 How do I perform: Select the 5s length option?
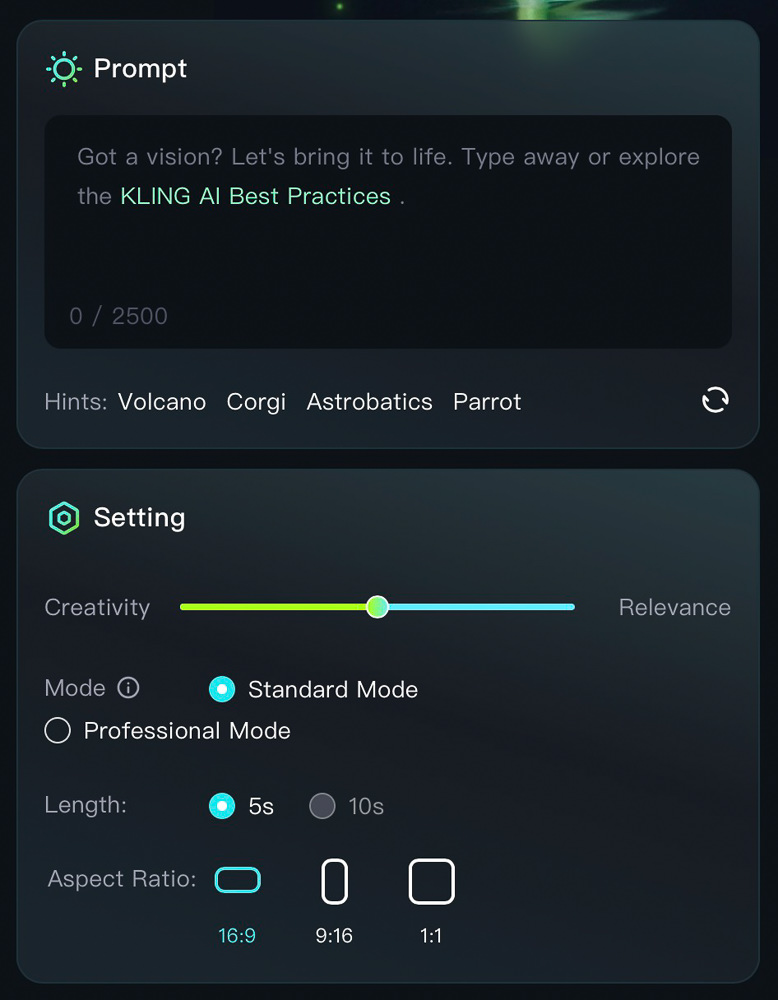(x=222, y=806)
